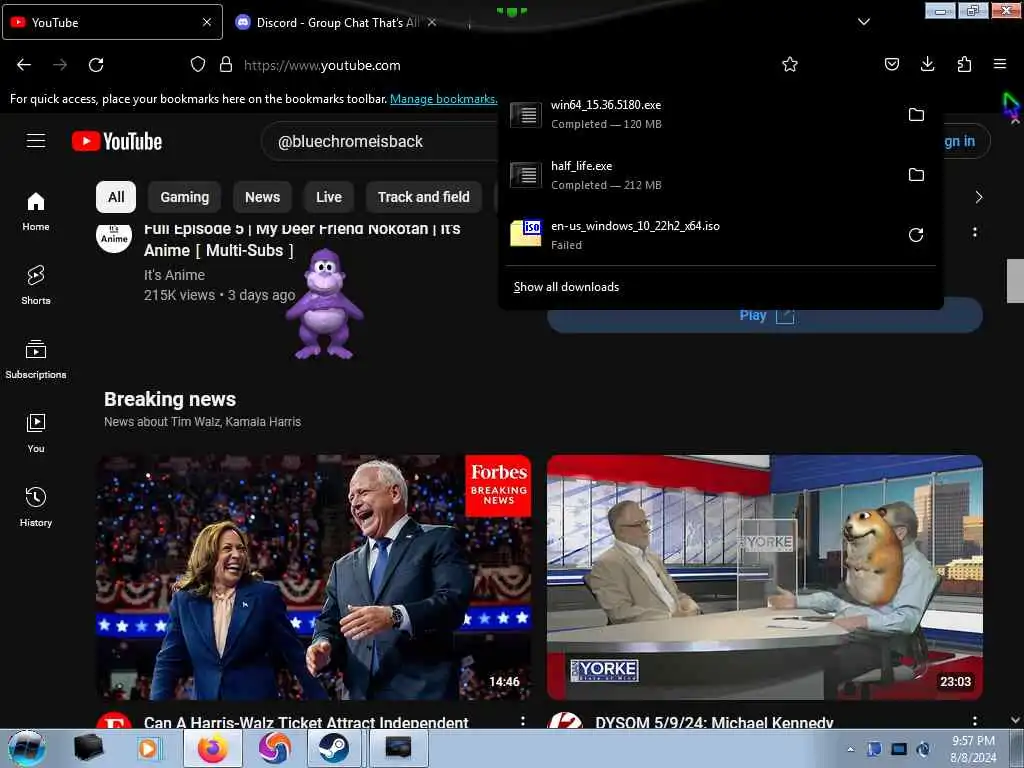Screen dimensions: 1024x768
Task: Show half_life.exe in folder
Action: click(x=916, y=174)
